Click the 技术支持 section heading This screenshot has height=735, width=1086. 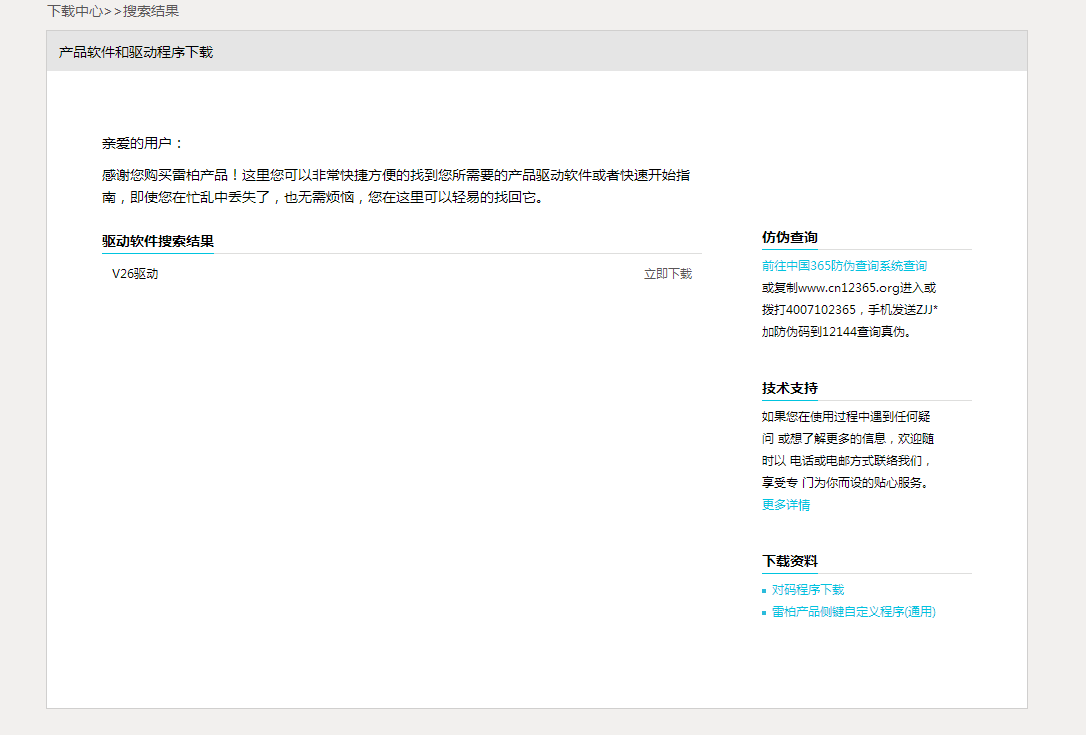789,388
